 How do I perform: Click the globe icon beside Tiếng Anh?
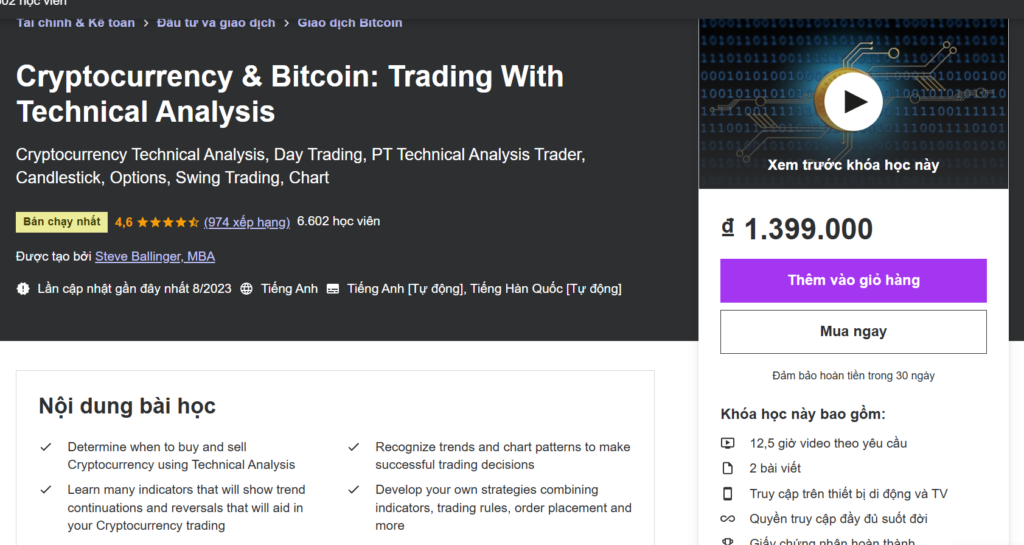click(x=247, y=289)
